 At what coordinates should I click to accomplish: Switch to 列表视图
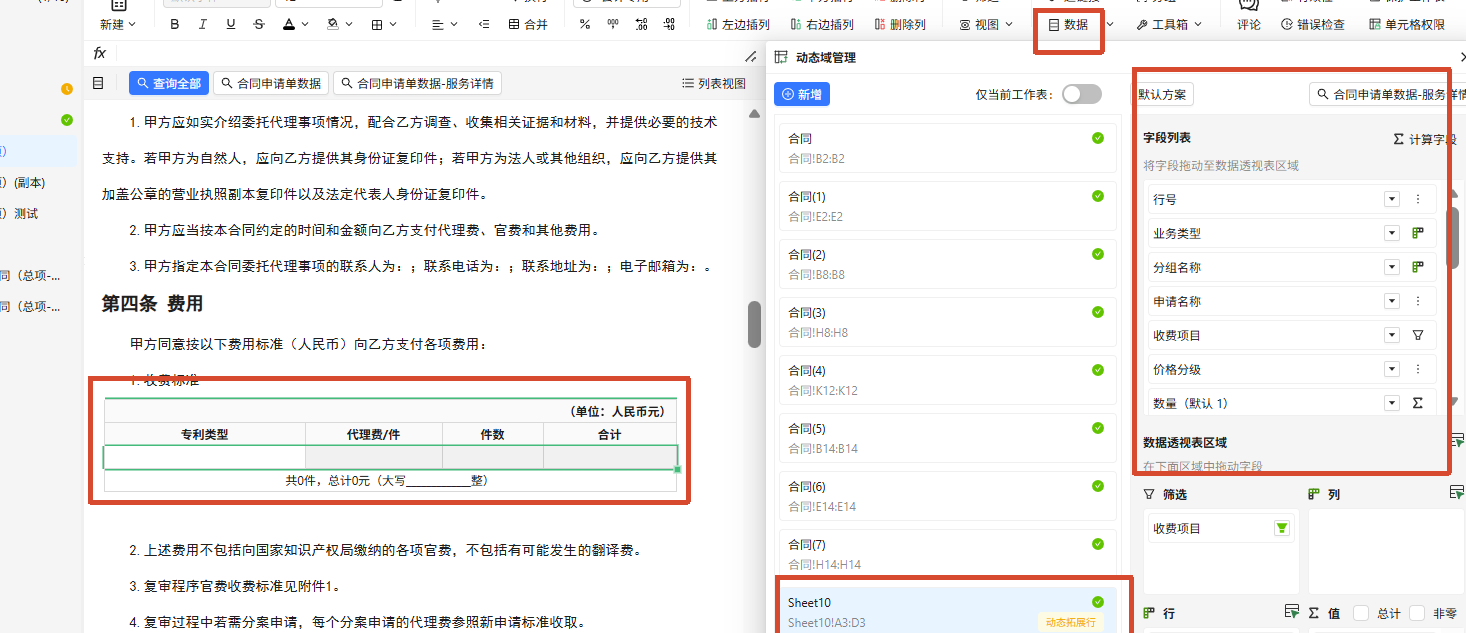click(x=713, y=84)
